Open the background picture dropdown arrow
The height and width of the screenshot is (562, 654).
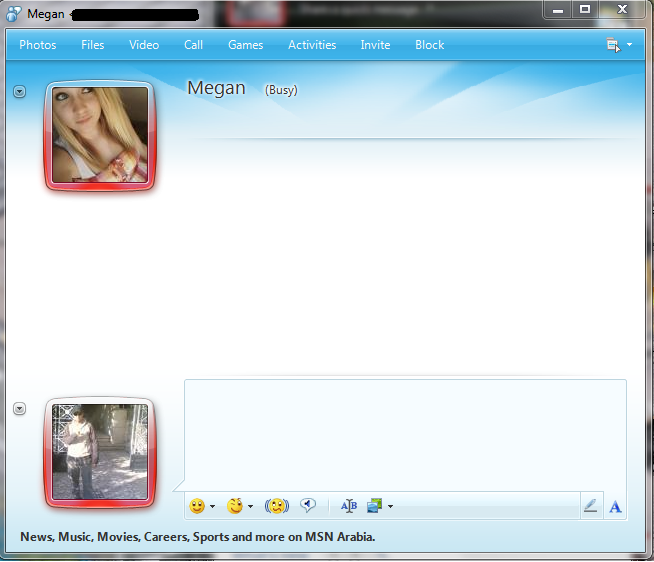coord(390,507)
